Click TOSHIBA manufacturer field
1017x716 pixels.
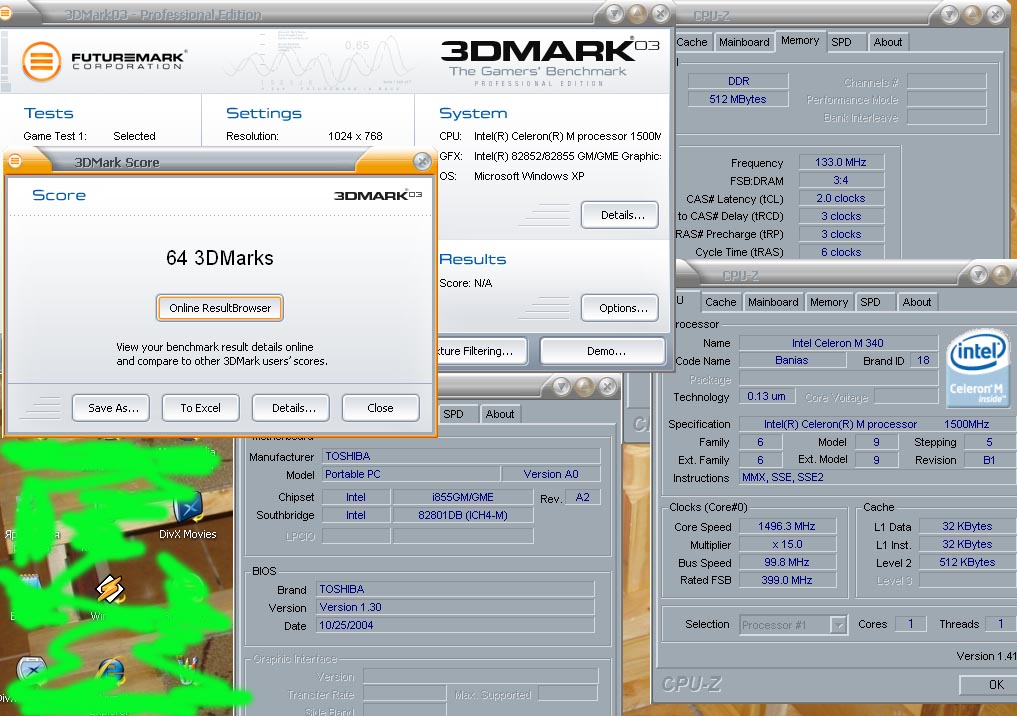coord(461,457)
